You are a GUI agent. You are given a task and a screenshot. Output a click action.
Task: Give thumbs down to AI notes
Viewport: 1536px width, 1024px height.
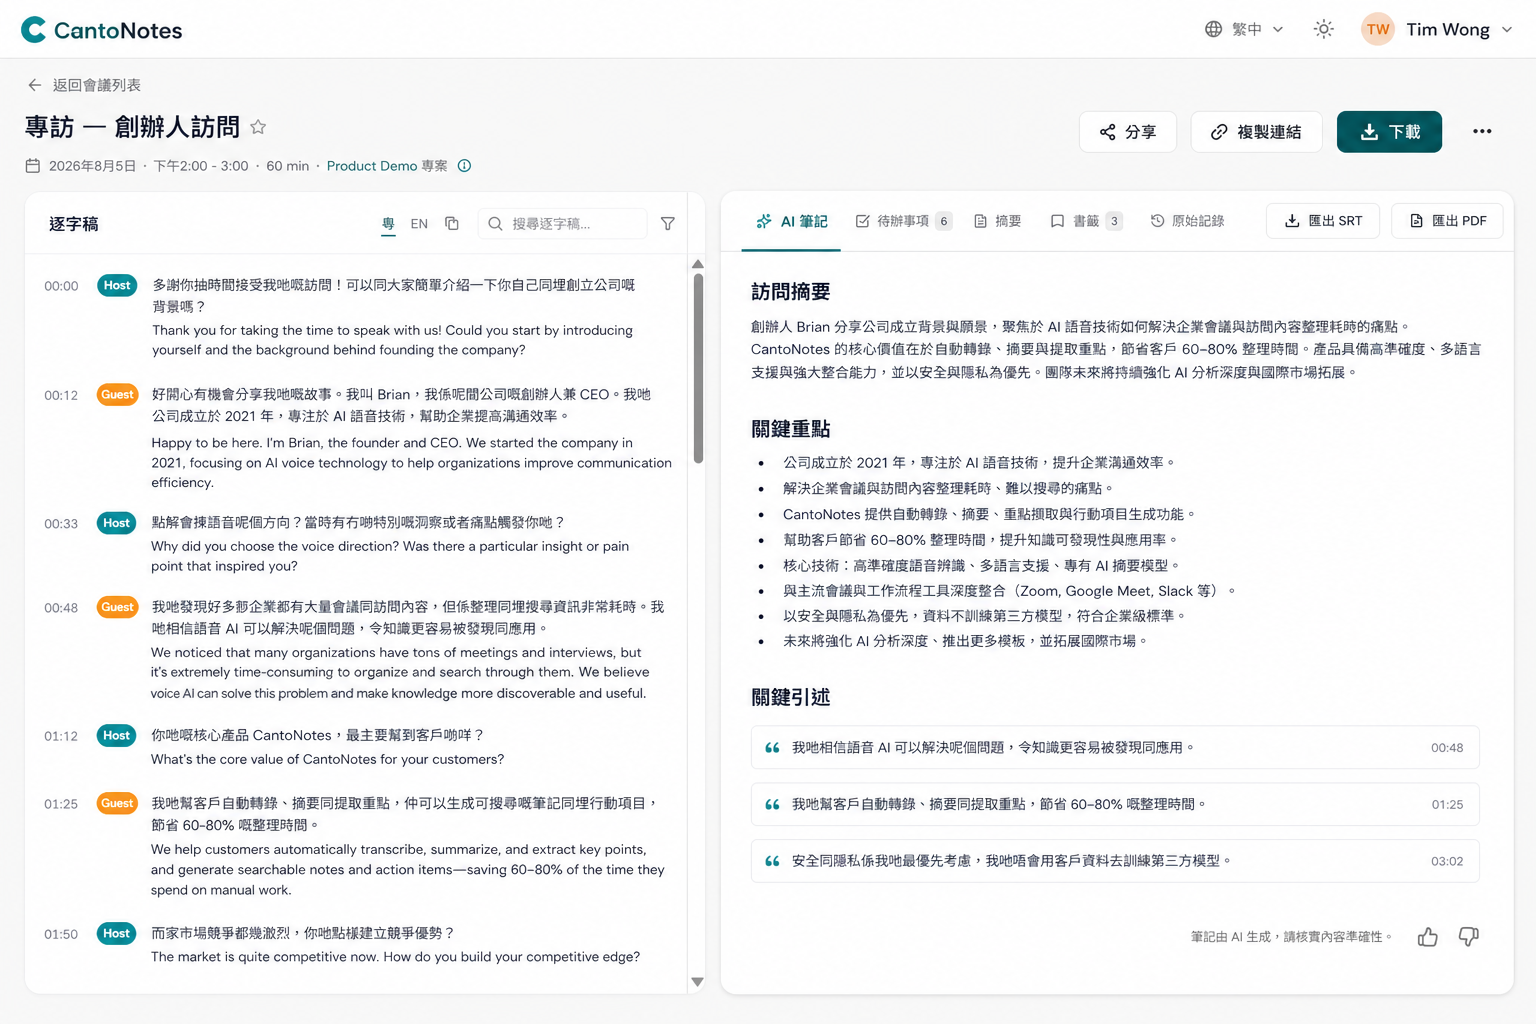[x=1469, y=937]
